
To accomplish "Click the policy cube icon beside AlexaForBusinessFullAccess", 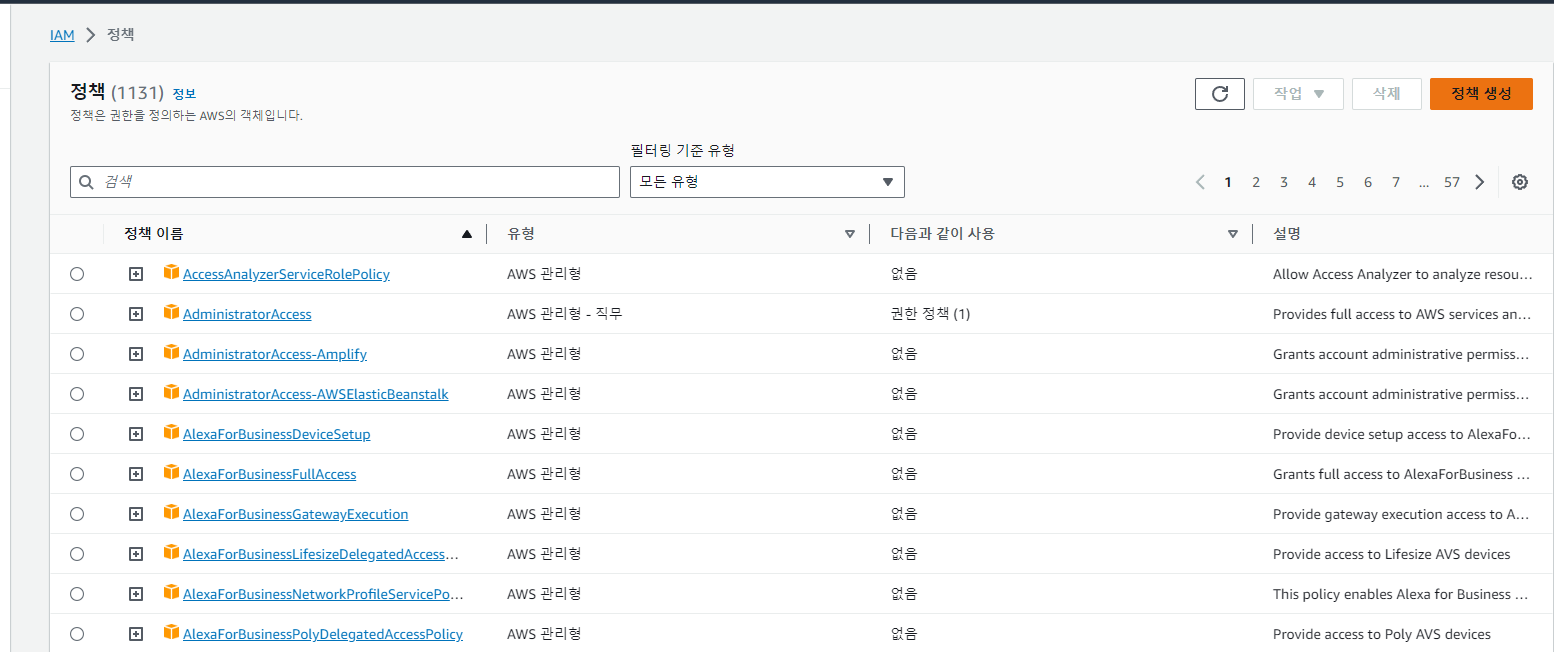I will [x=172, y=472].
